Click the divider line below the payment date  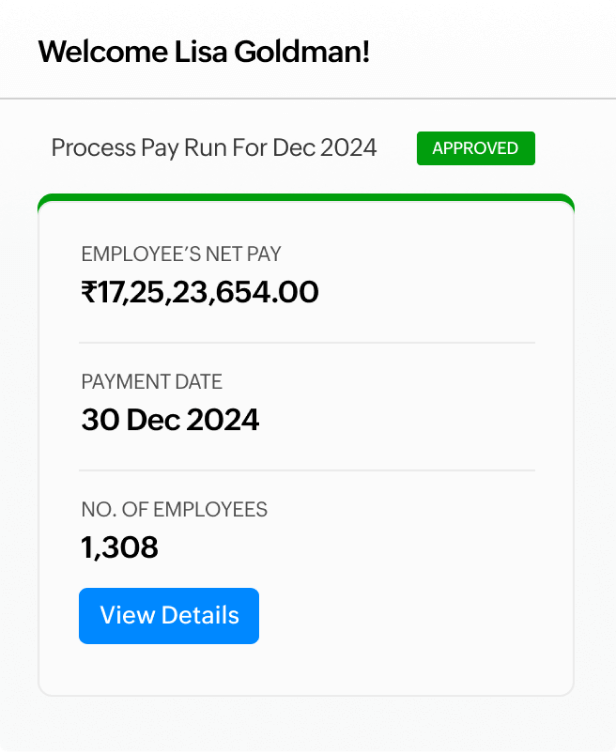pyautogui.click(x=306, y=470)
